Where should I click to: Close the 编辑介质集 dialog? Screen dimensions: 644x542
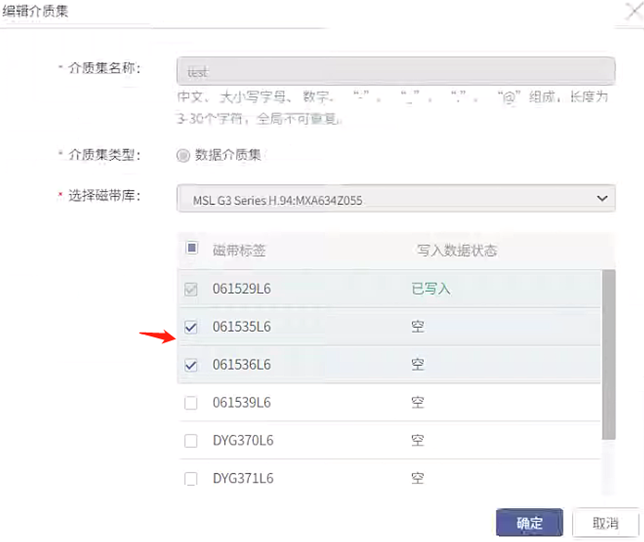(634, 11)
